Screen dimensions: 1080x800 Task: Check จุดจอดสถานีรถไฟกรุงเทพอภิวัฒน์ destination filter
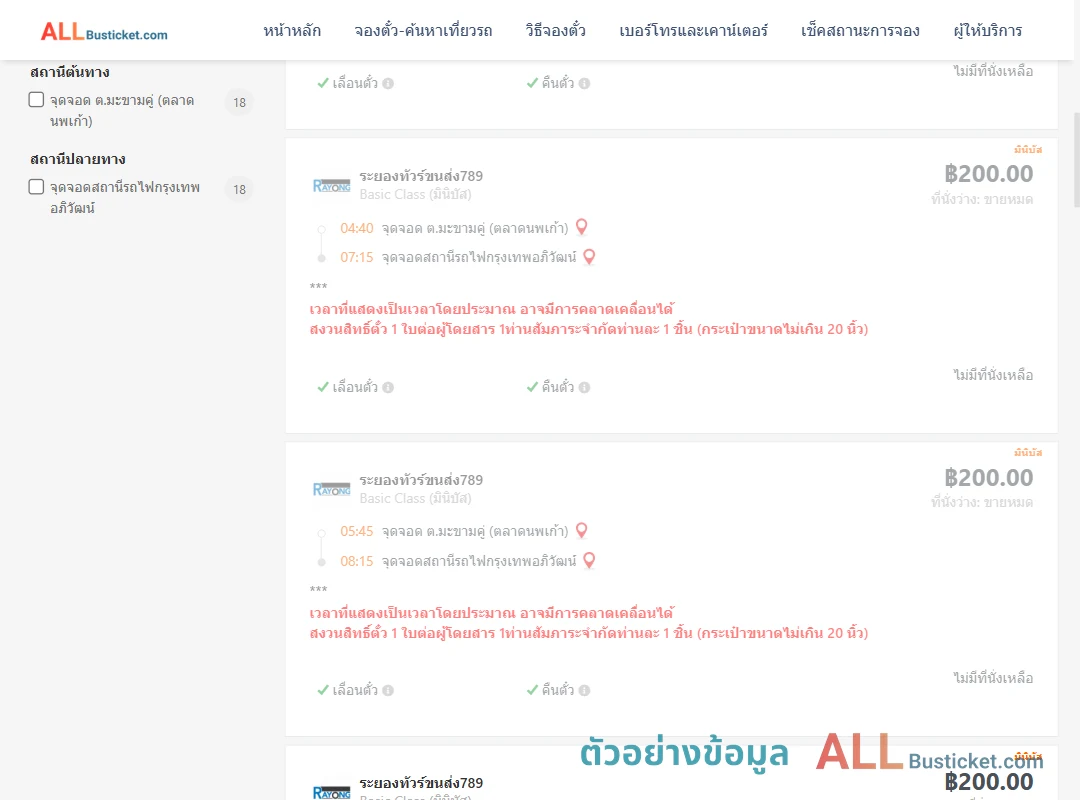point(37,187)
